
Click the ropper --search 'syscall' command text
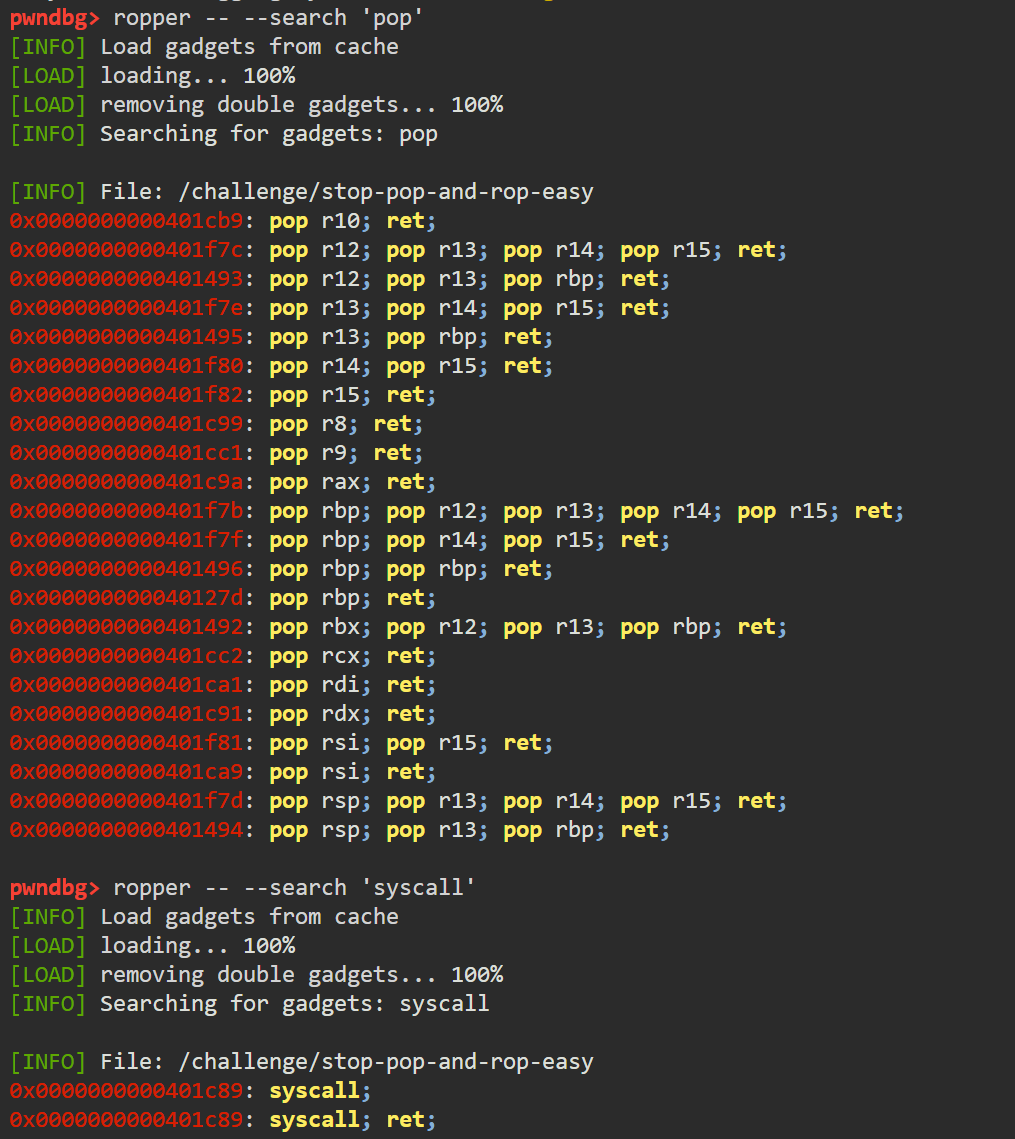coord(294,888)
